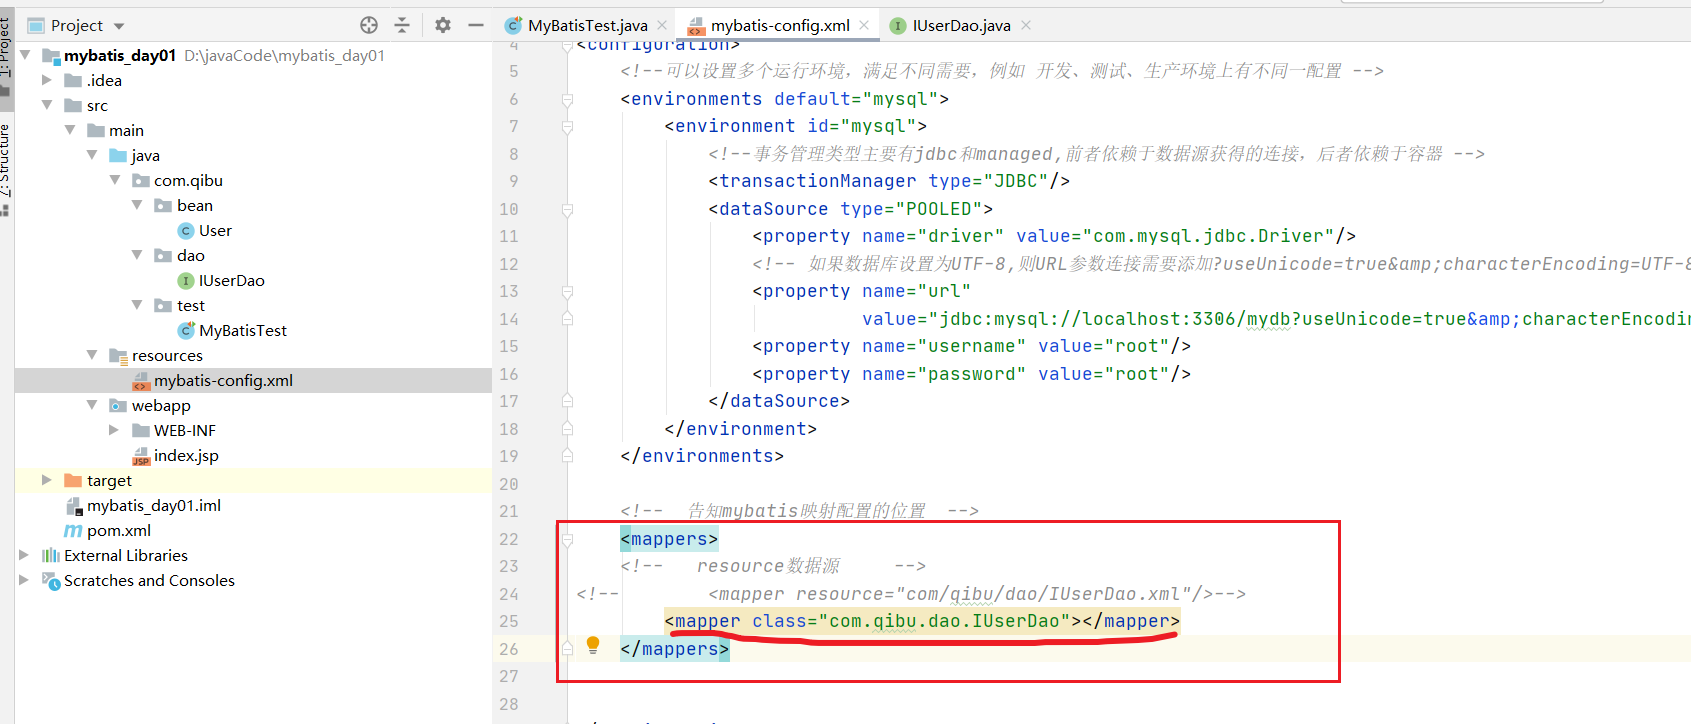Expand Scratches and Consoles node
This screenshot has width=1691, height=724.
point(25,580)
